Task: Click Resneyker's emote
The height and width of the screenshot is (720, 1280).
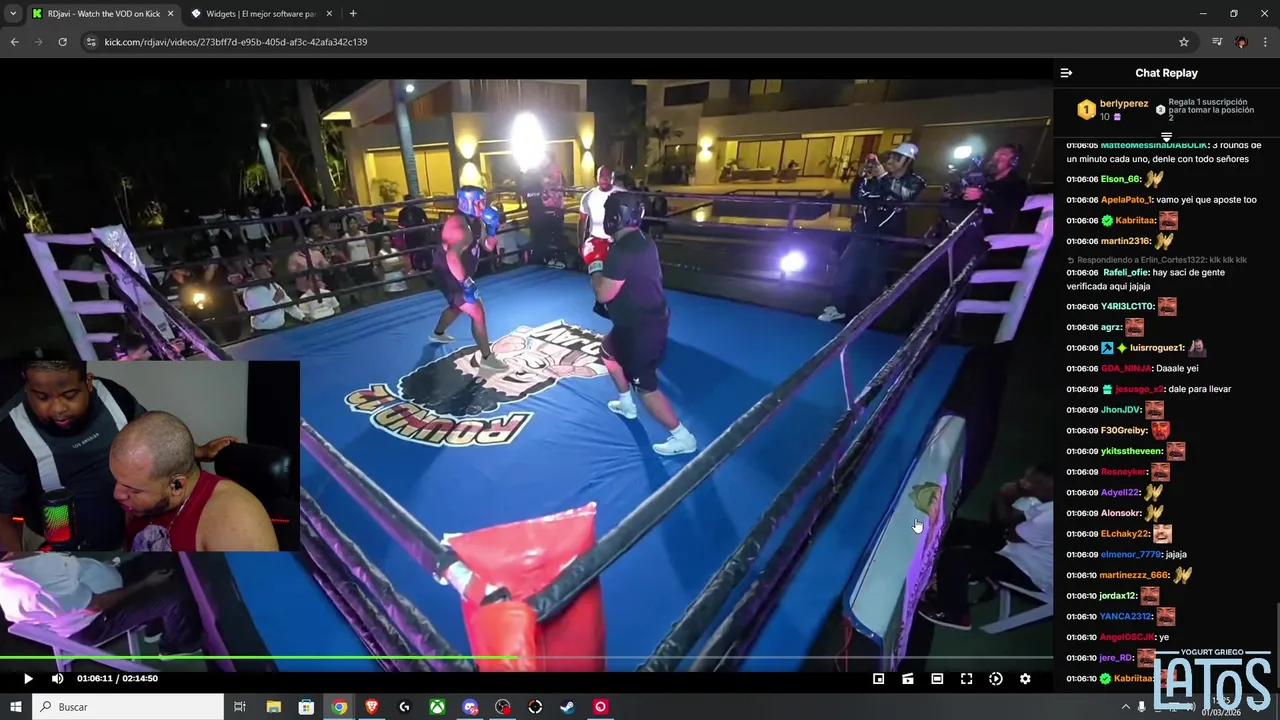Action: [x=1160, y=472]
